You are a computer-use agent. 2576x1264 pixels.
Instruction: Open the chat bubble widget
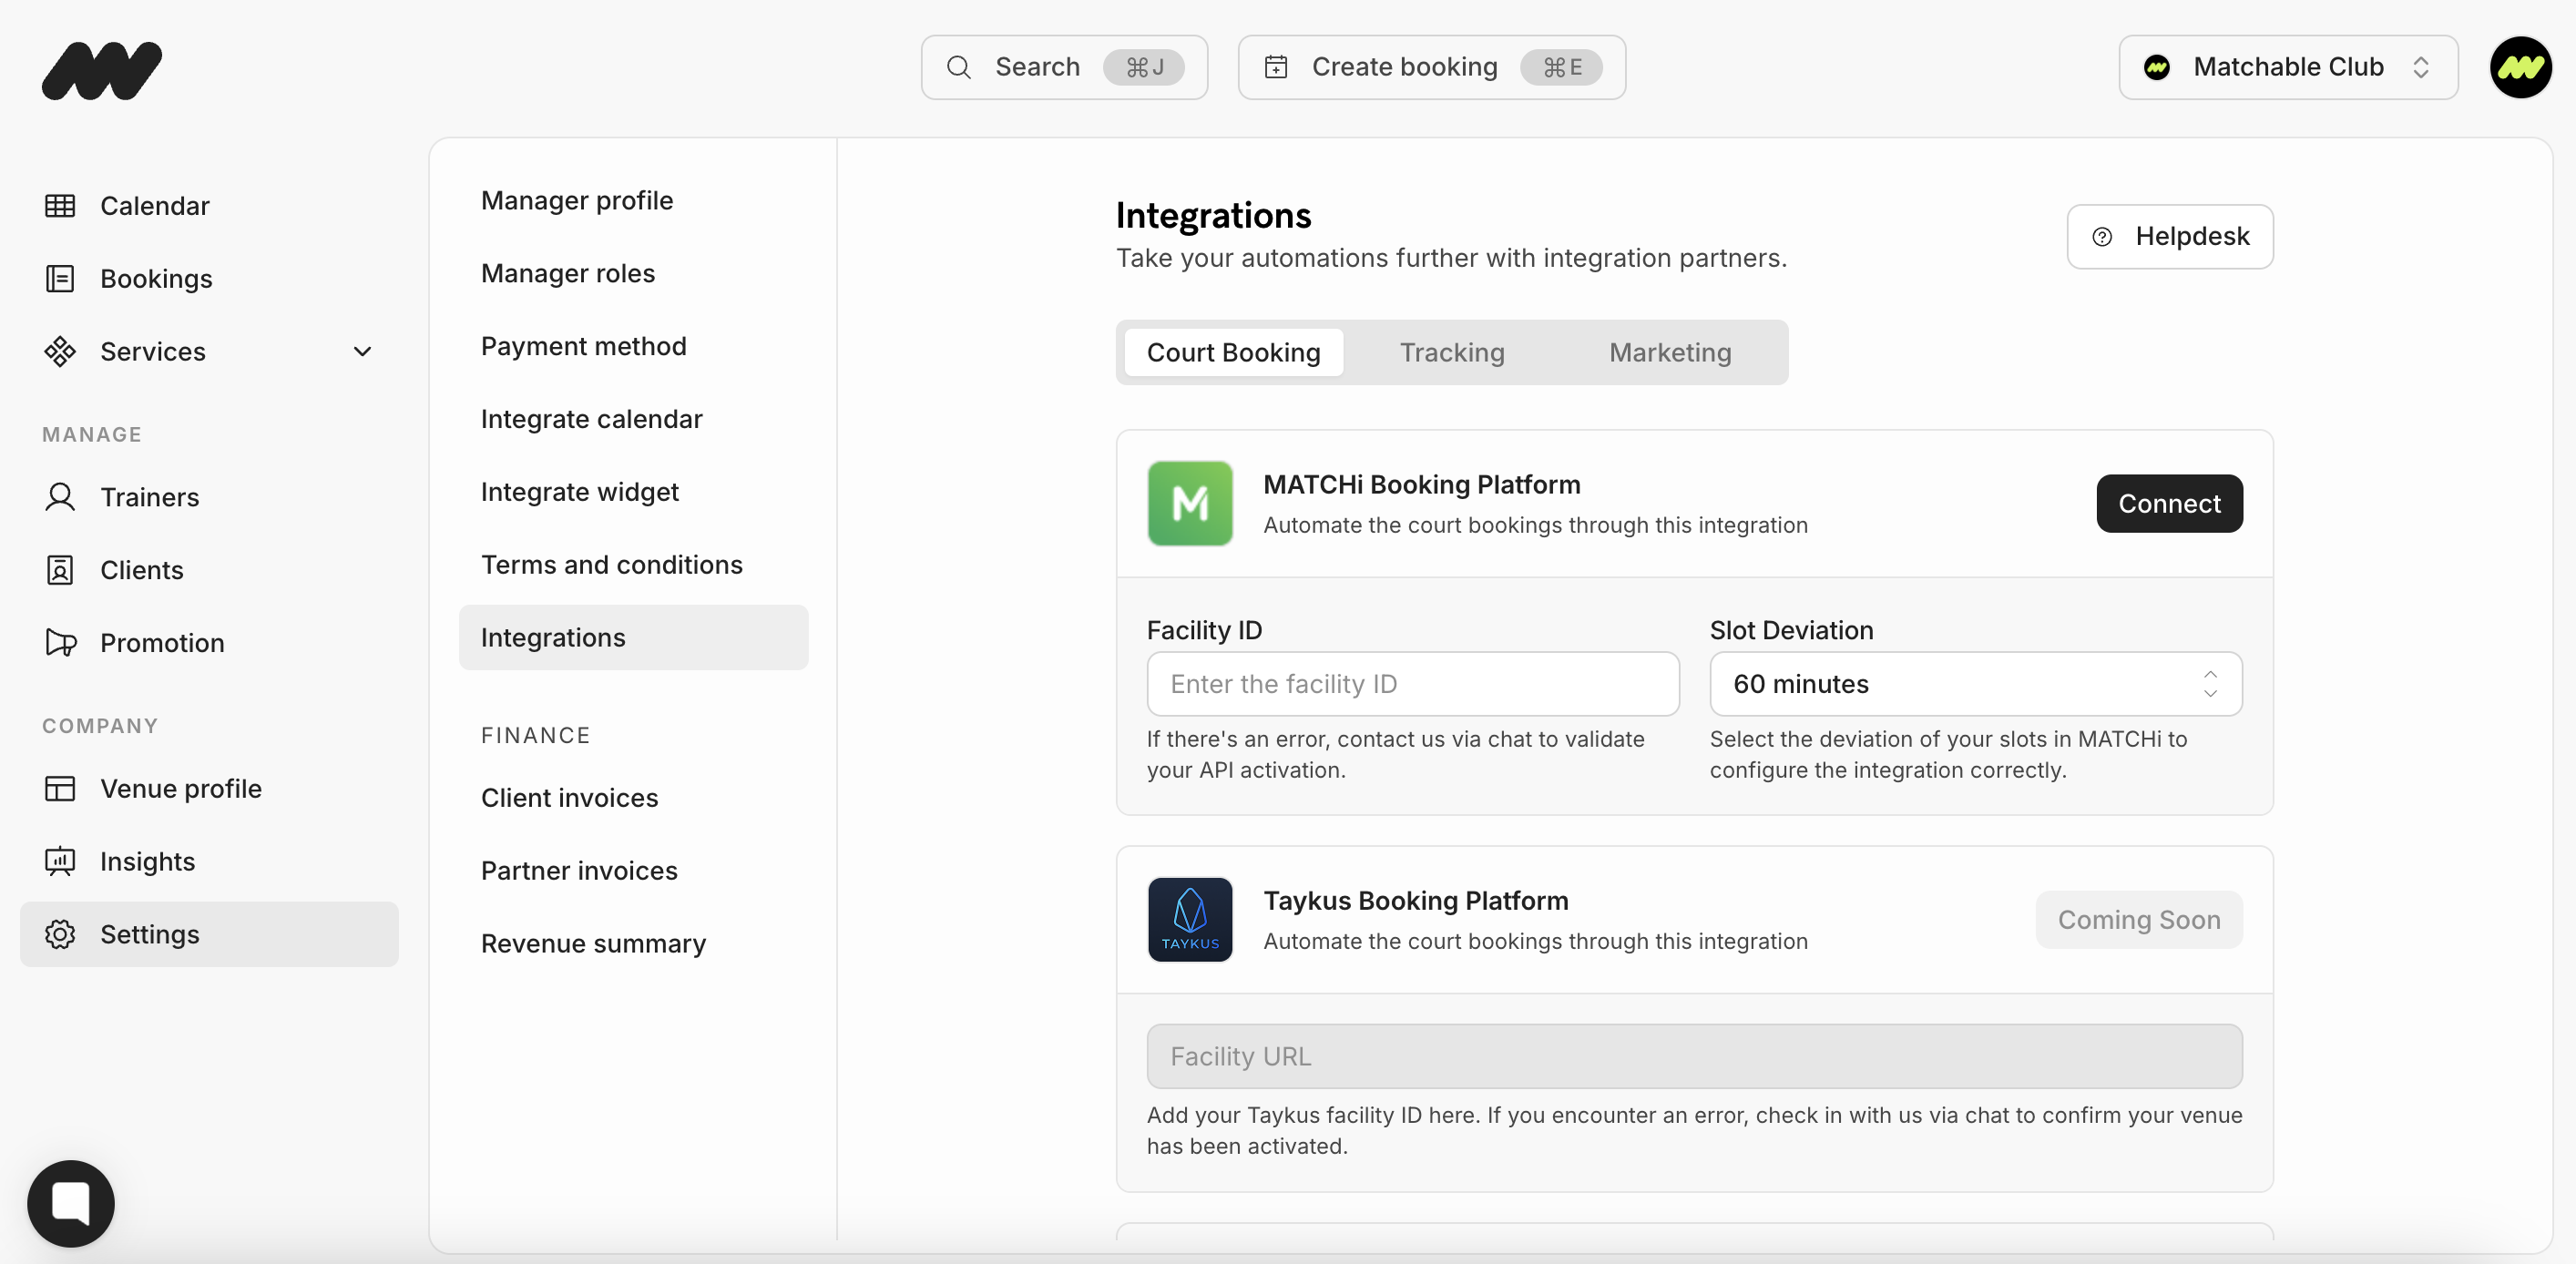coord(71,1203)
